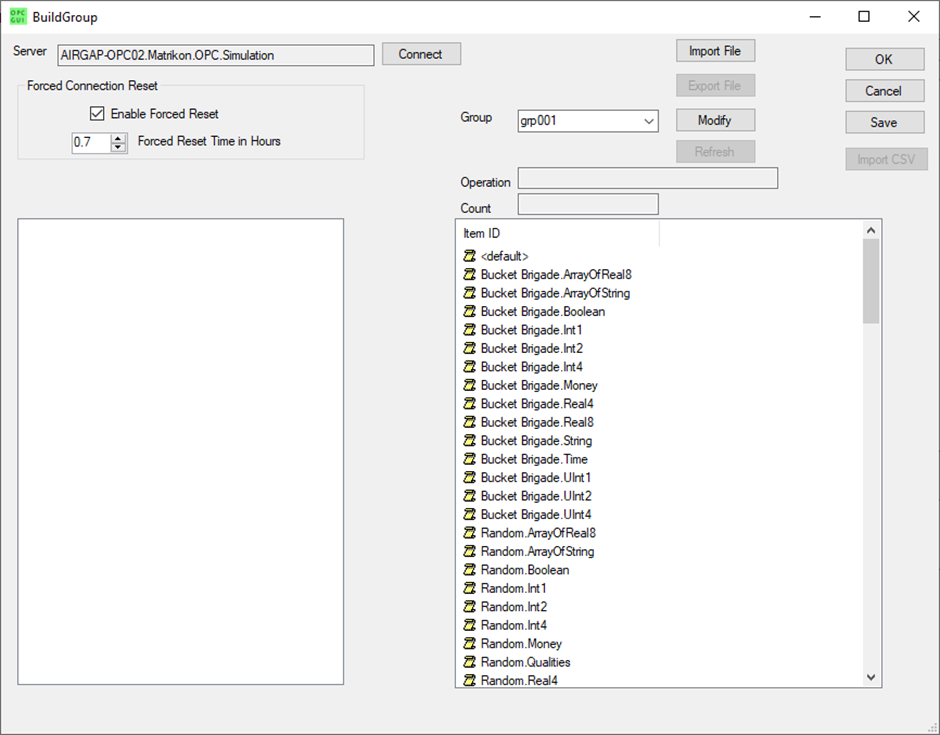Click the Modify button for the group
This screenshot has width=940, height=735.
click(715, 121)
